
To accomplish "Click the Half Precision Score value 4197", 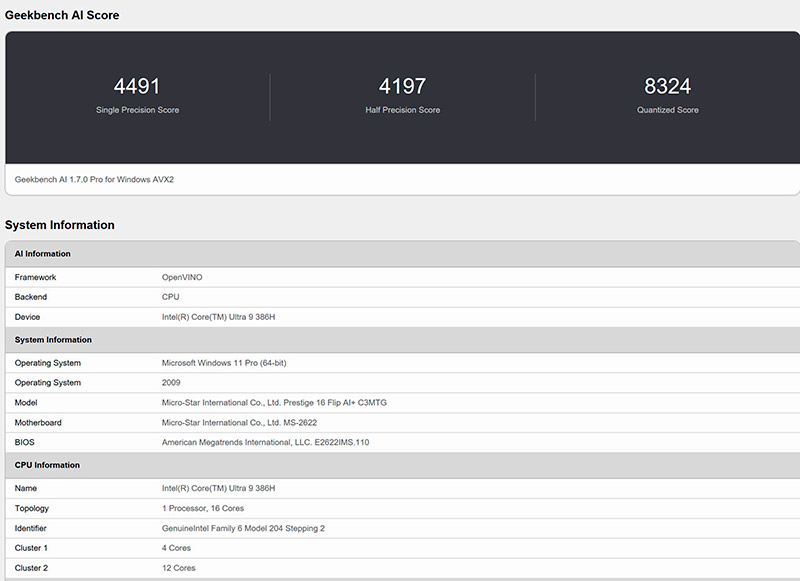I will 403,87.
